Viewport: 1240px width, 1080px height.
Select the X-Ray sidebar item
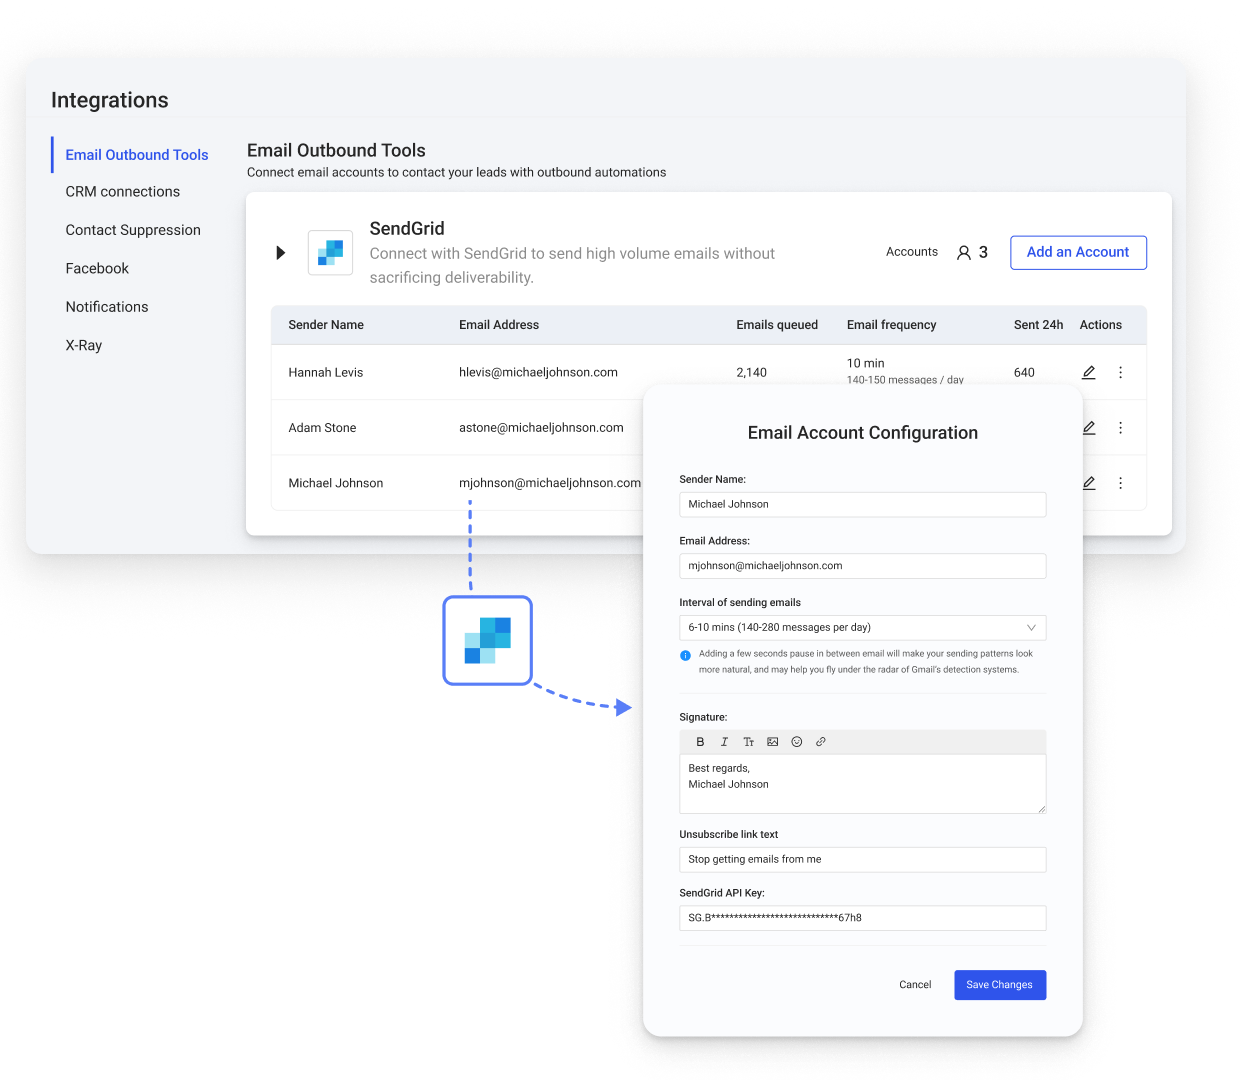click(x=84, y=345)
